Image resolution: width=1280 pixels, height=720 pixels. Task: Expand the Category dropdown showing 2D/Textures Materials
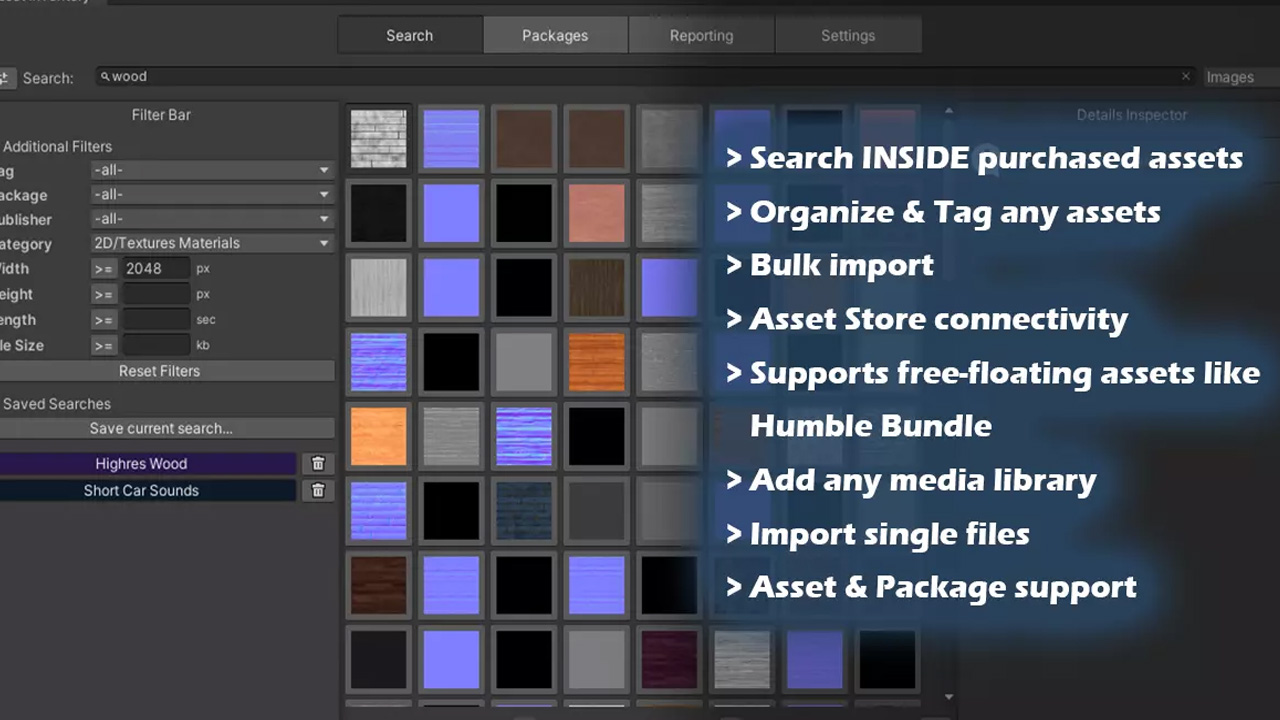(x=212, y=243)
